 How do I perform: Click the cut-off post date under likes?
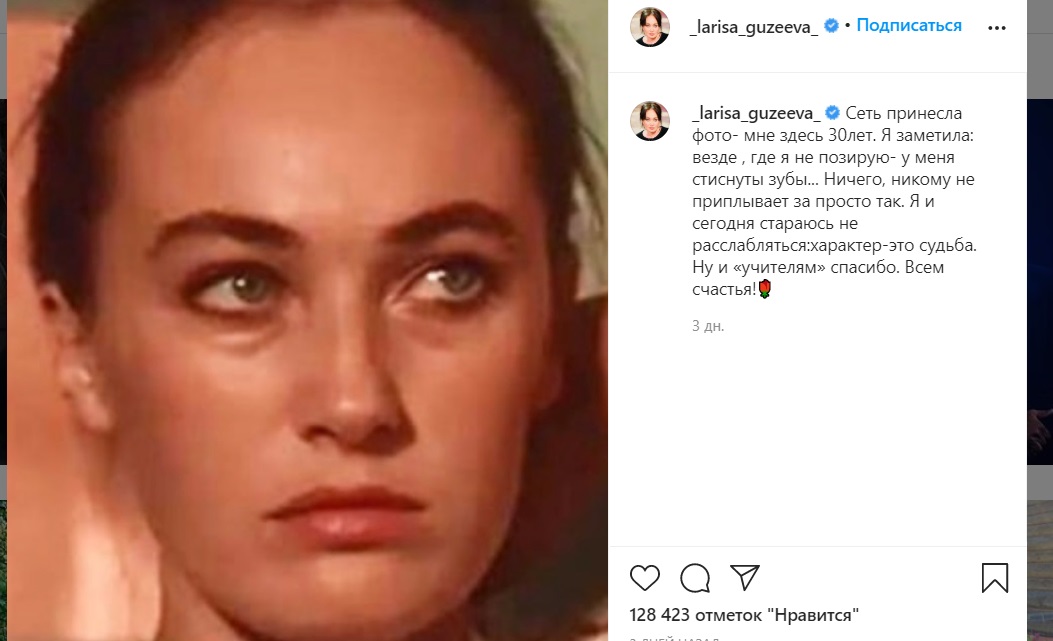(x=674, y=638)
